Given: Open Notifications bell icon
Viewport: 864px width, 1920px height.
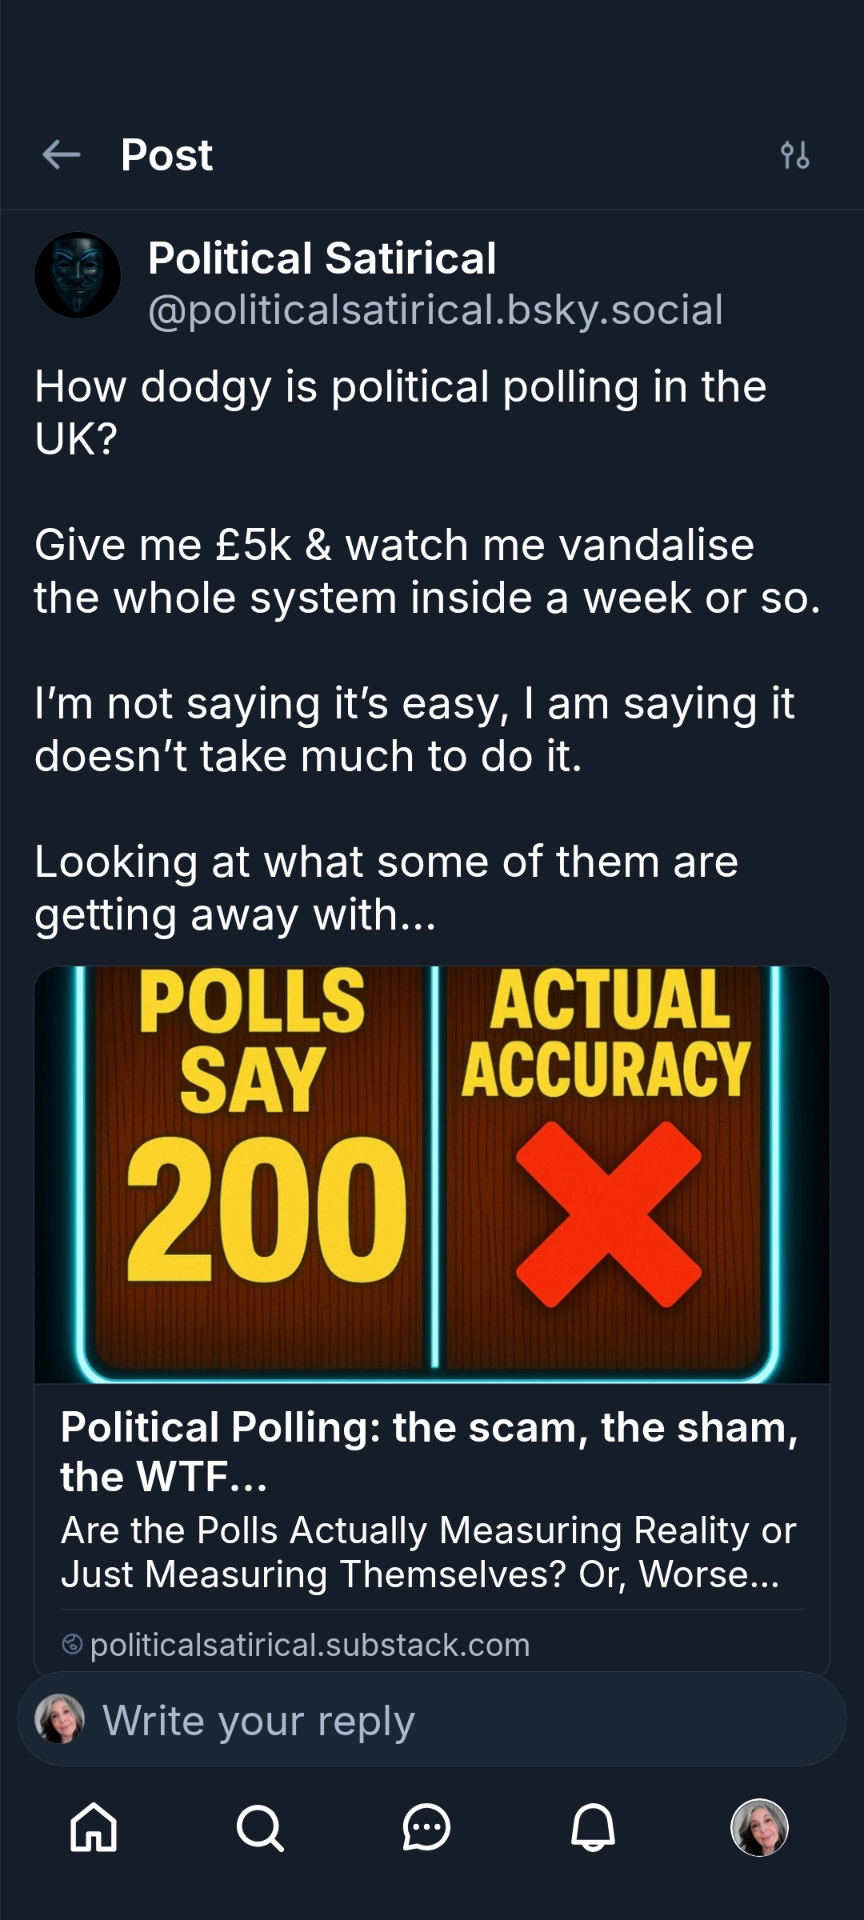Looking at the screenshot, I should (593, 1828).
